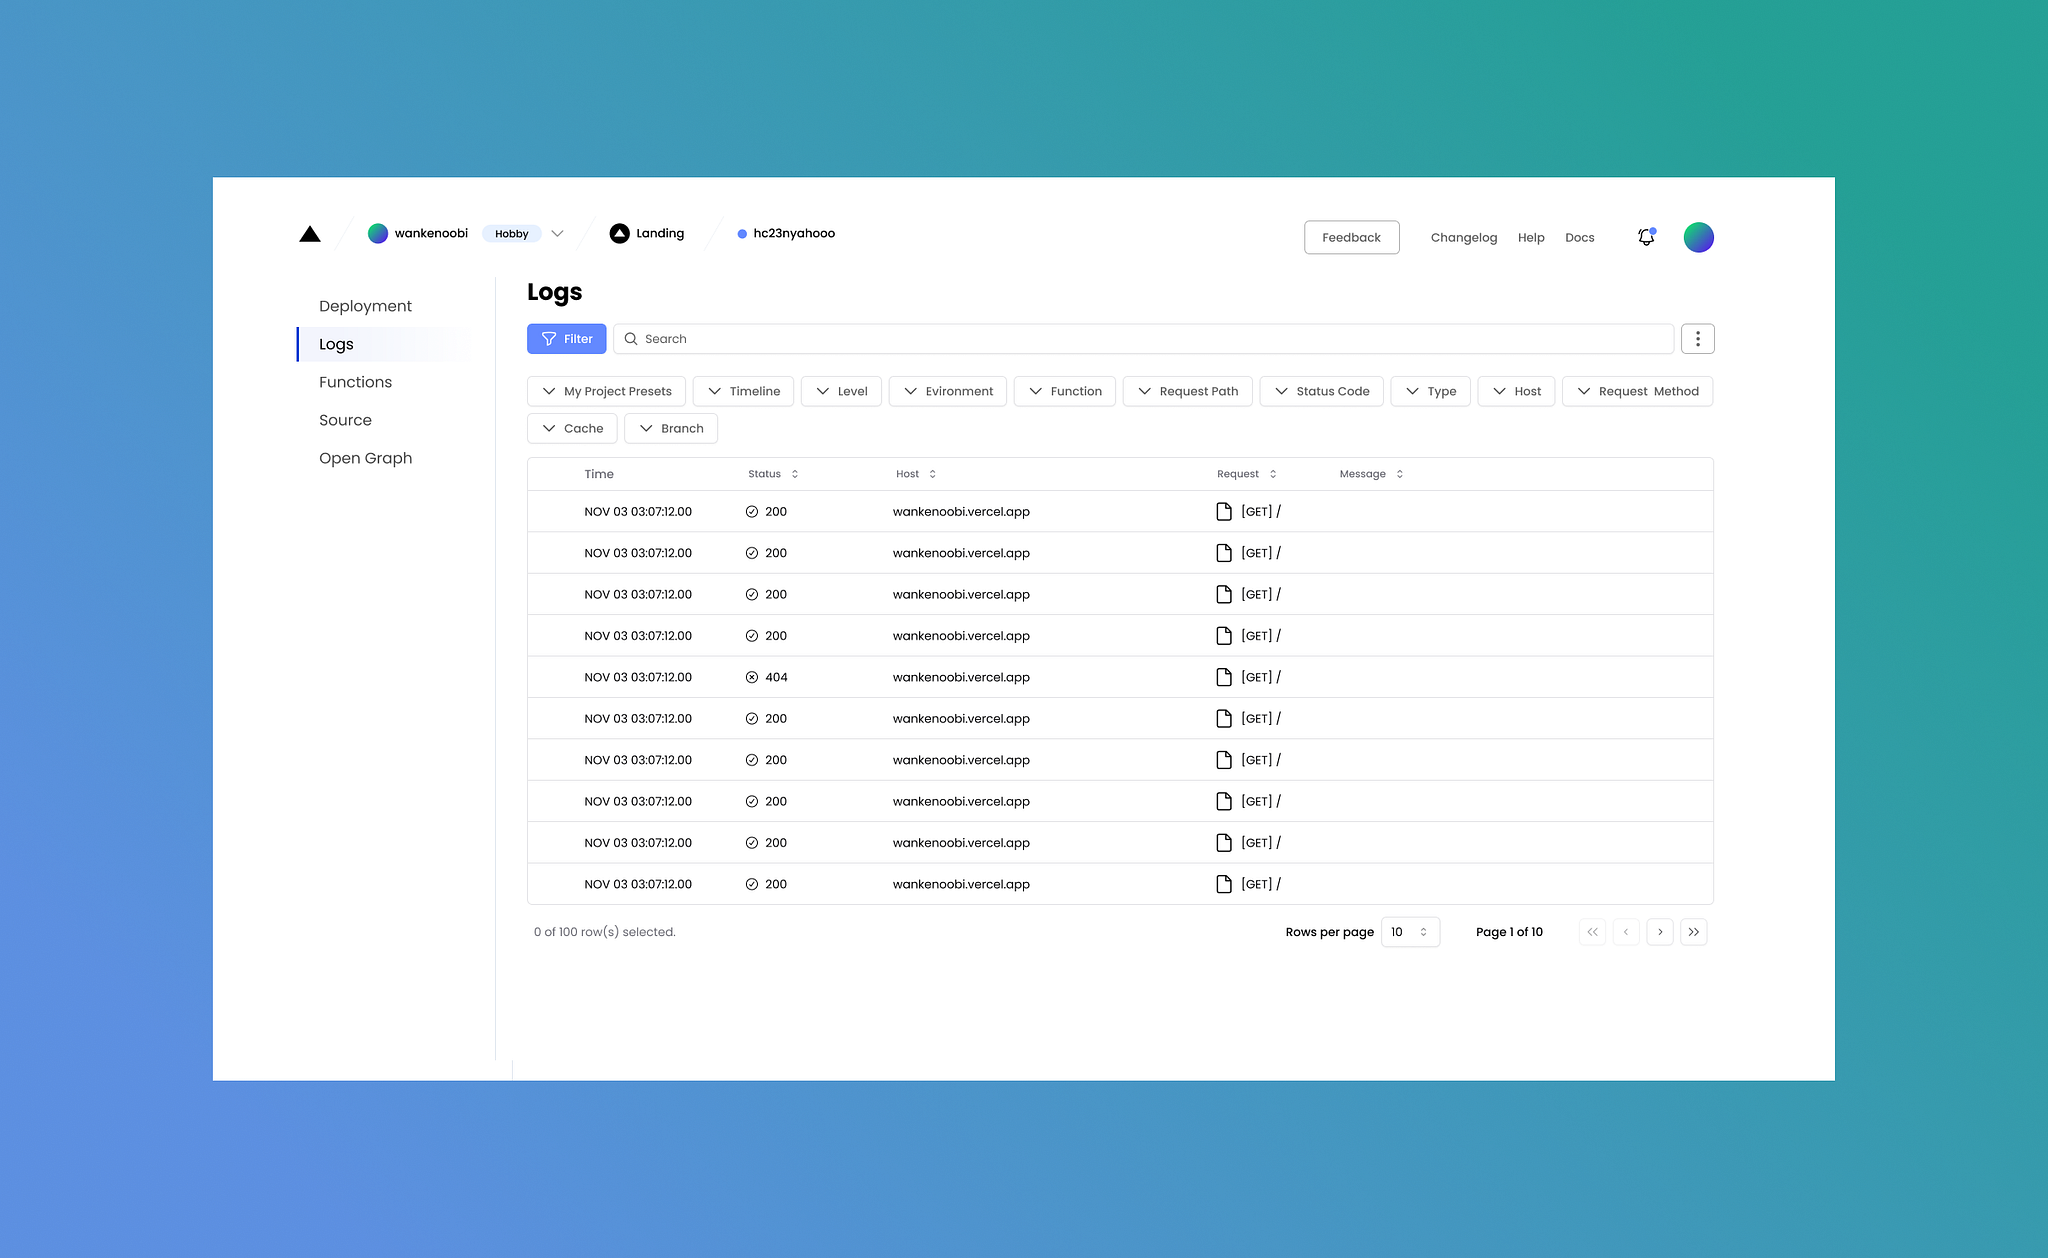Open Deployment in the sidebar
The image size is (2048, 1258).
point(365,306)
